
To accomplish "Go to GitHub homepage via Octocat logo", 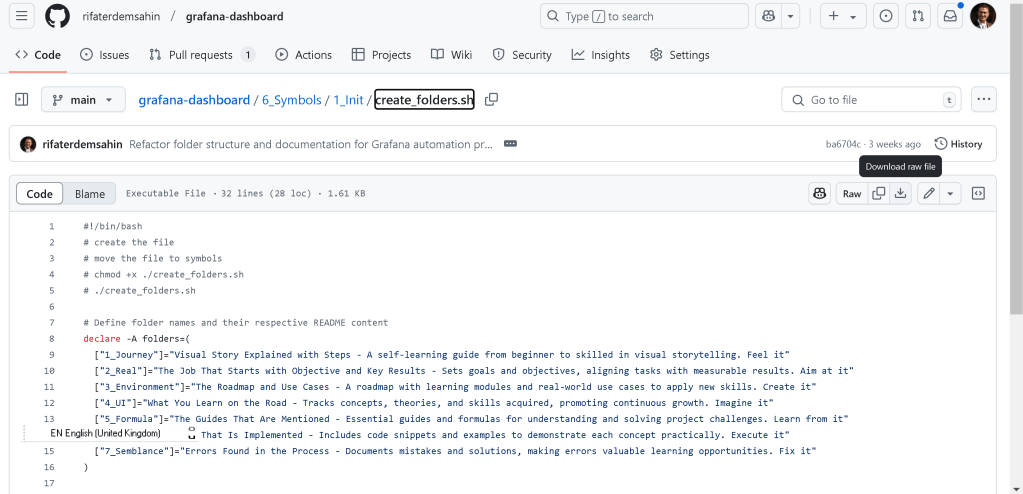I will click(57, 16).
